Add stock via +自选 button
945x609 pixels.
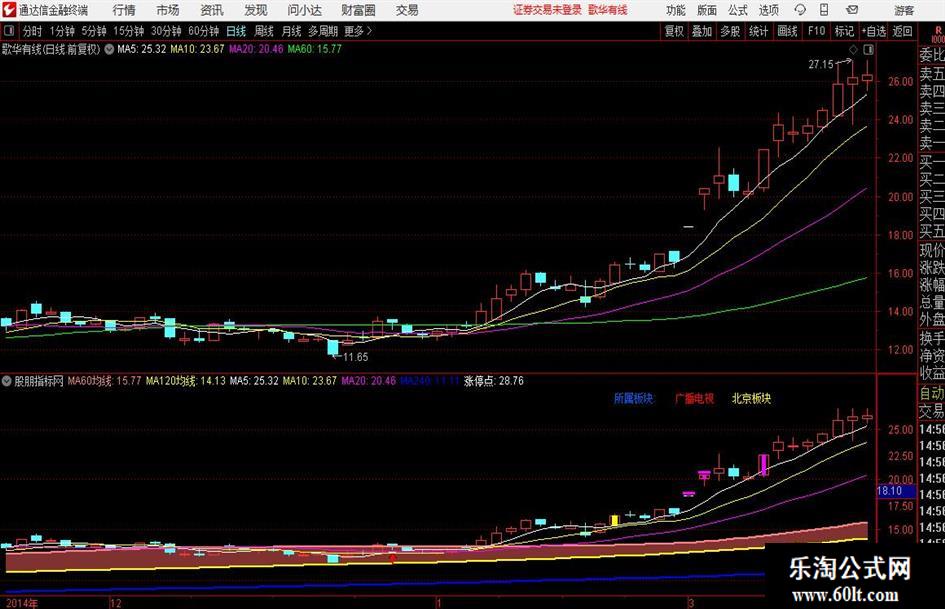(x=873, y=31)
